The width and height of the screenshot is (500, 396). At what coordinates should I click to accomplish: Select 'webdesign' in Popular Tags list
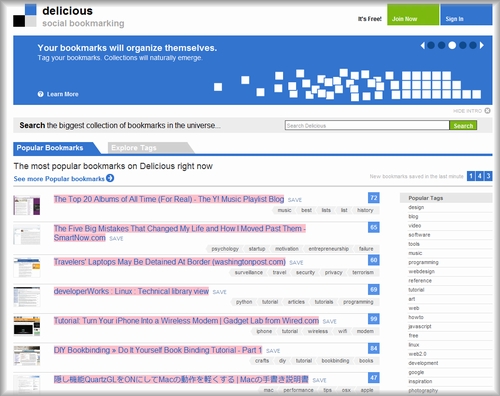coord(421,271)
